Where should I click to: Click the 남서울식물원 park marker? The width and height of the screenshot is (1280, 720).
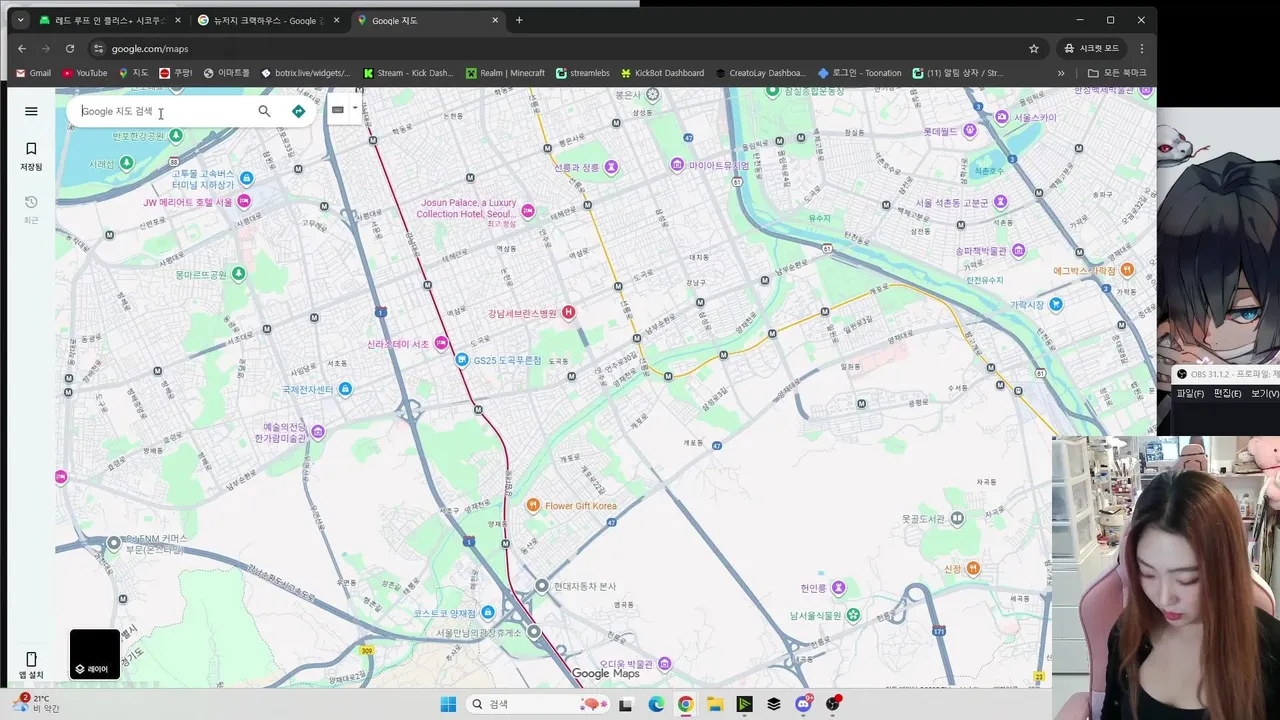(x=853, y=616)
